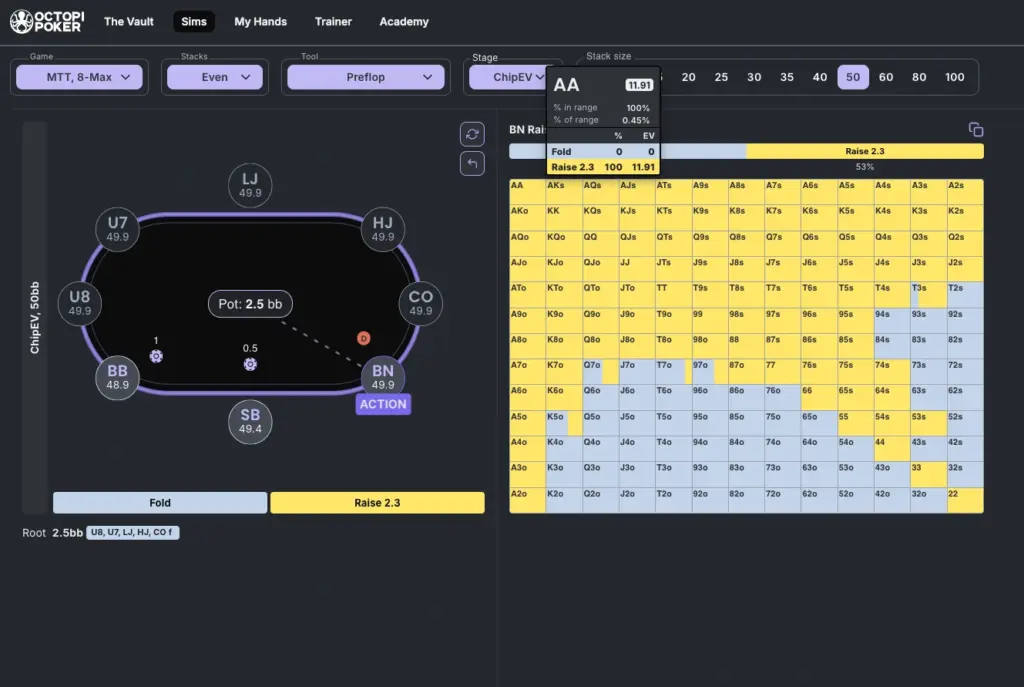Select the TT hand cell

click(x=673, y=295)
